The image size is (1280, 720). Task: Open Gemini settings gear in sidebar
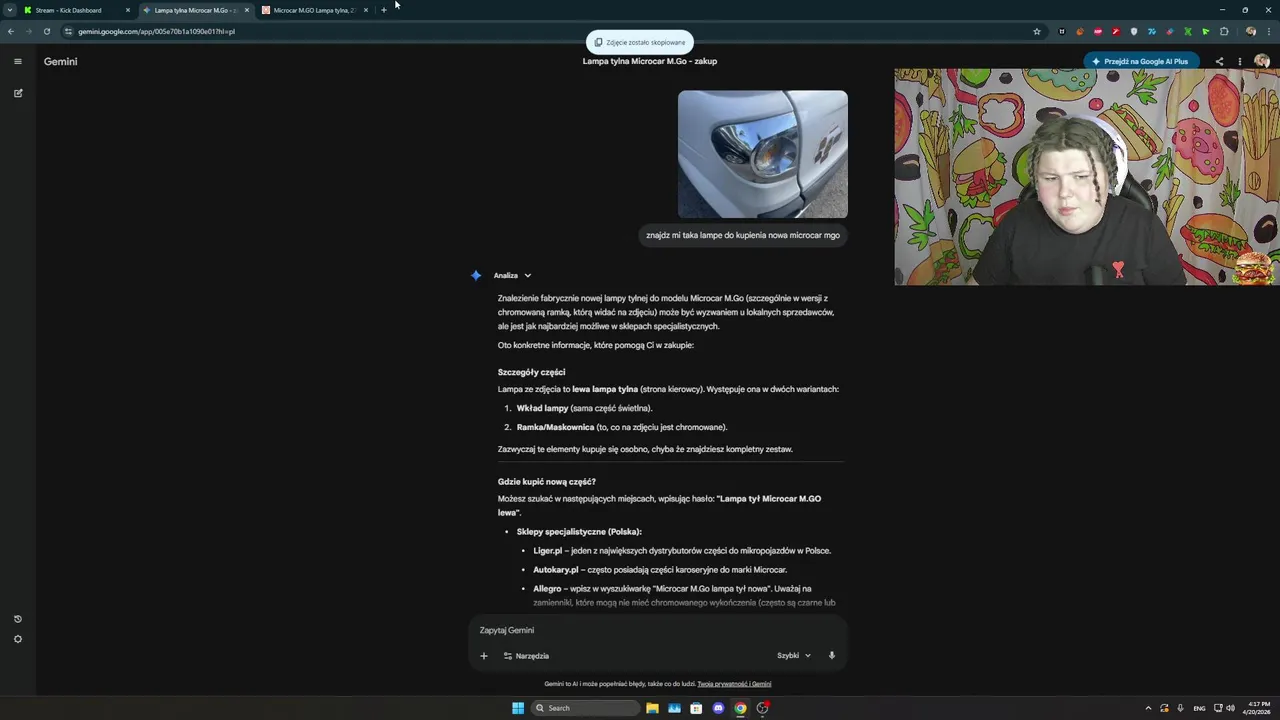(x=17, y=639)
